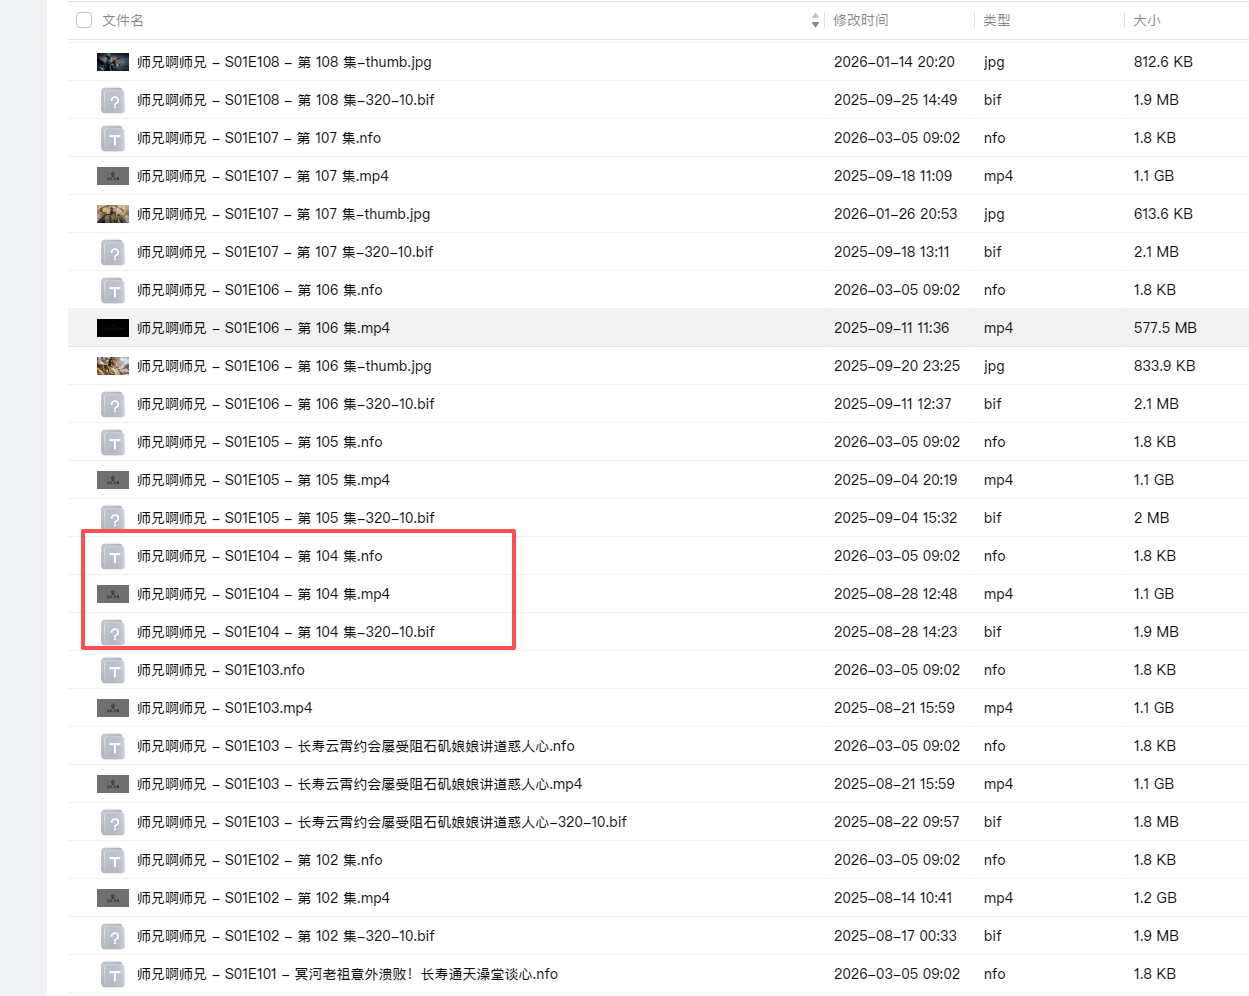Screen dimensions: 1249x996
Task: Click the text icon of S01E106 第 106 集.nfo
Action: pyautogui.click(x=113, y=290)
